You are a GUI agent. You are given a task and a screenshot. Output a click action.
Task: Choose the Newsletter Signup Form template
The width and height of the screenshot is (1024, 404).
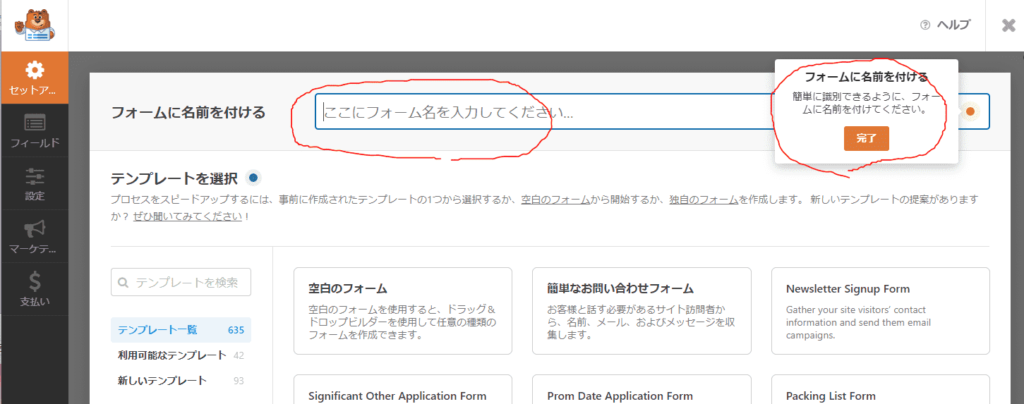[880, 311]
